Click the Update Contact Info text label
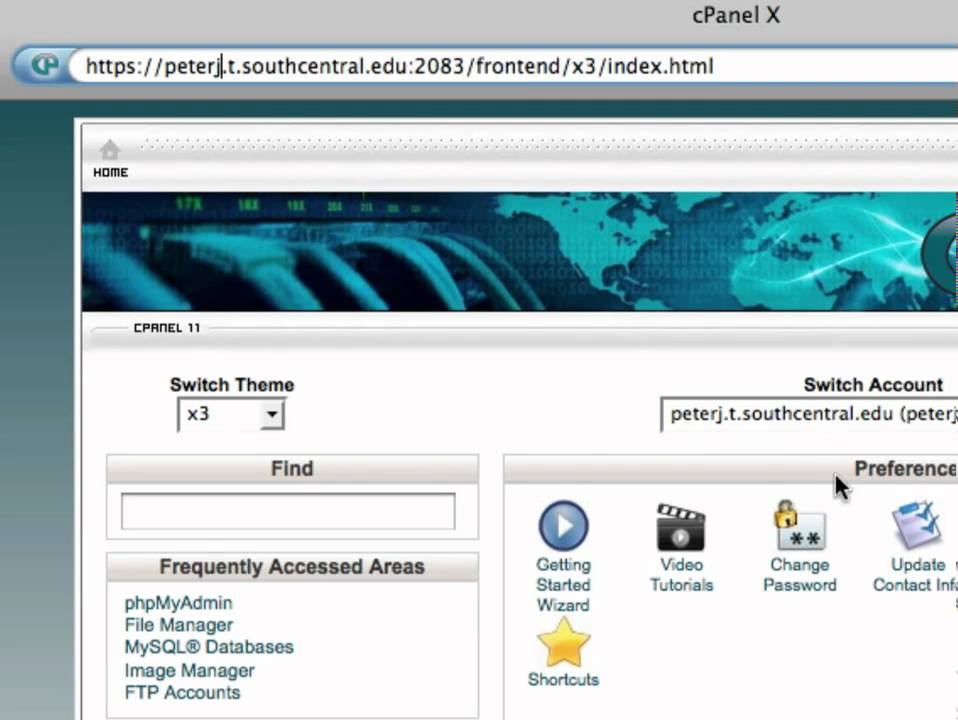The height and width of the screenshot is (720, 958). (915, 575)
